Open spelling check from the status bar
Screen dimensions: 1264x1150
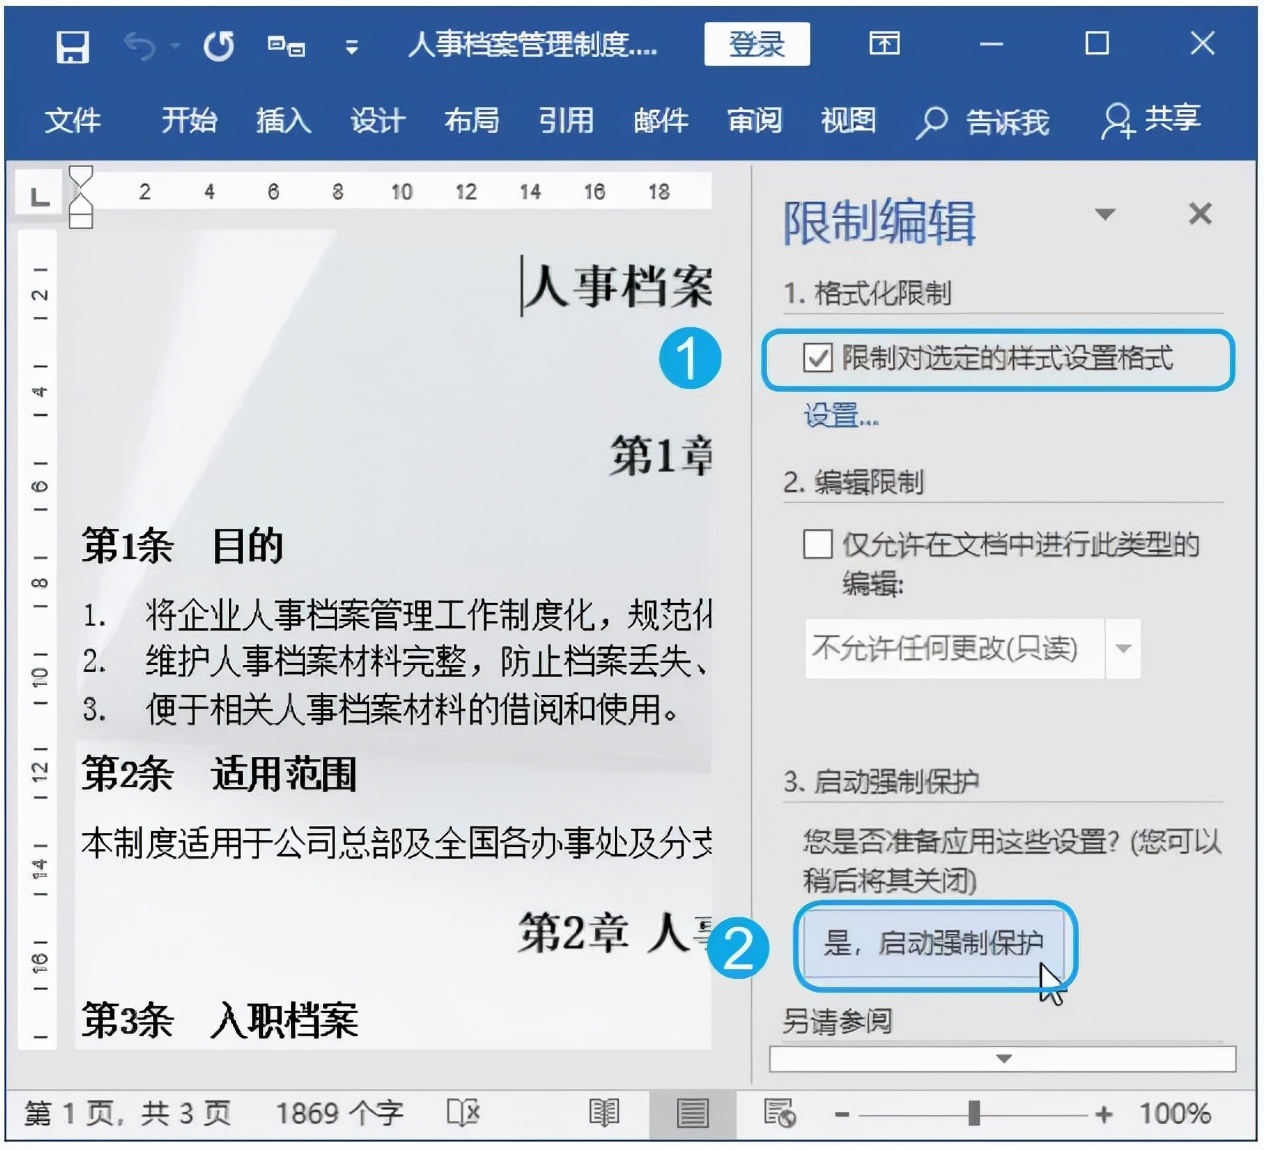[465, 1112]
